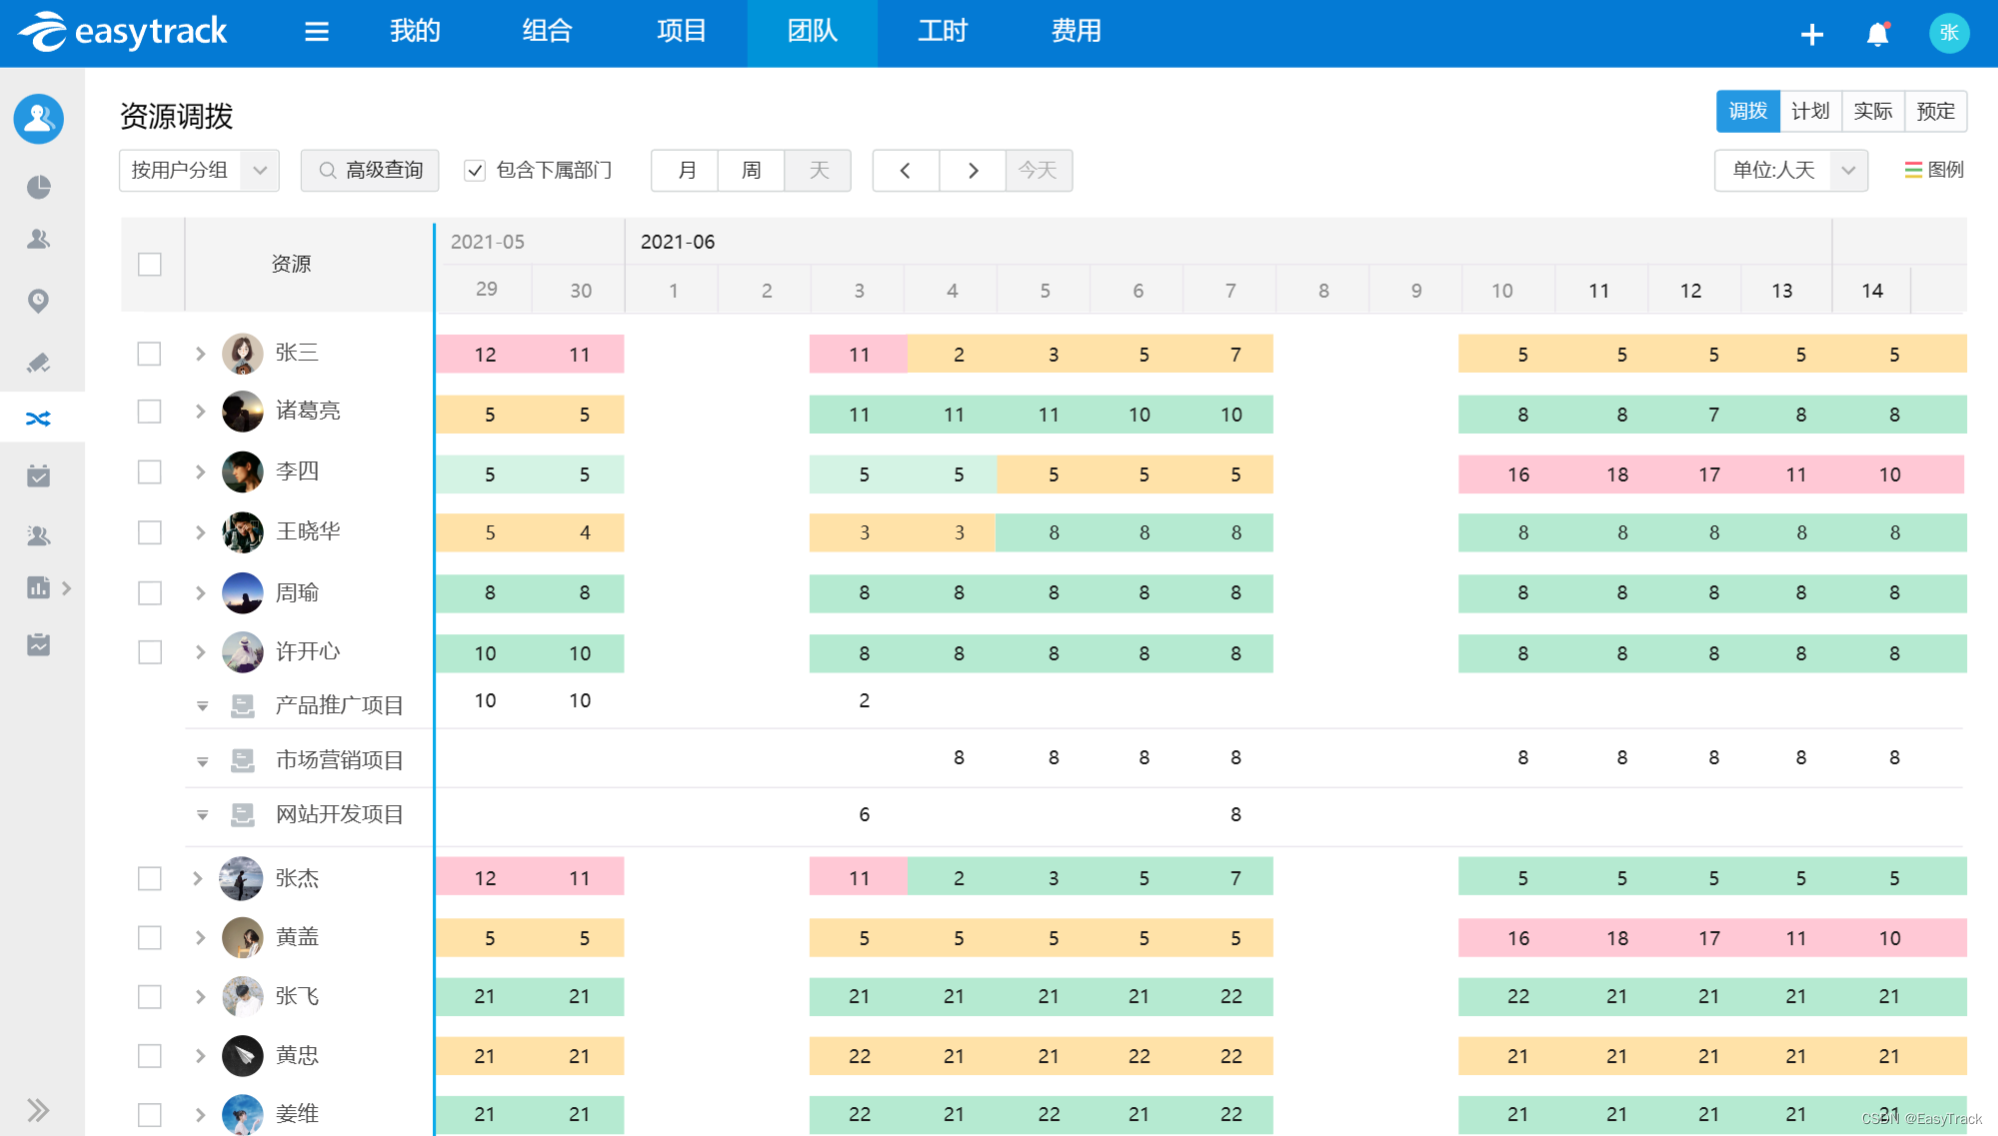This screenshot has width=1998, height=1136.
Task: Go to next period with right arrow
Action: point(972,170)
